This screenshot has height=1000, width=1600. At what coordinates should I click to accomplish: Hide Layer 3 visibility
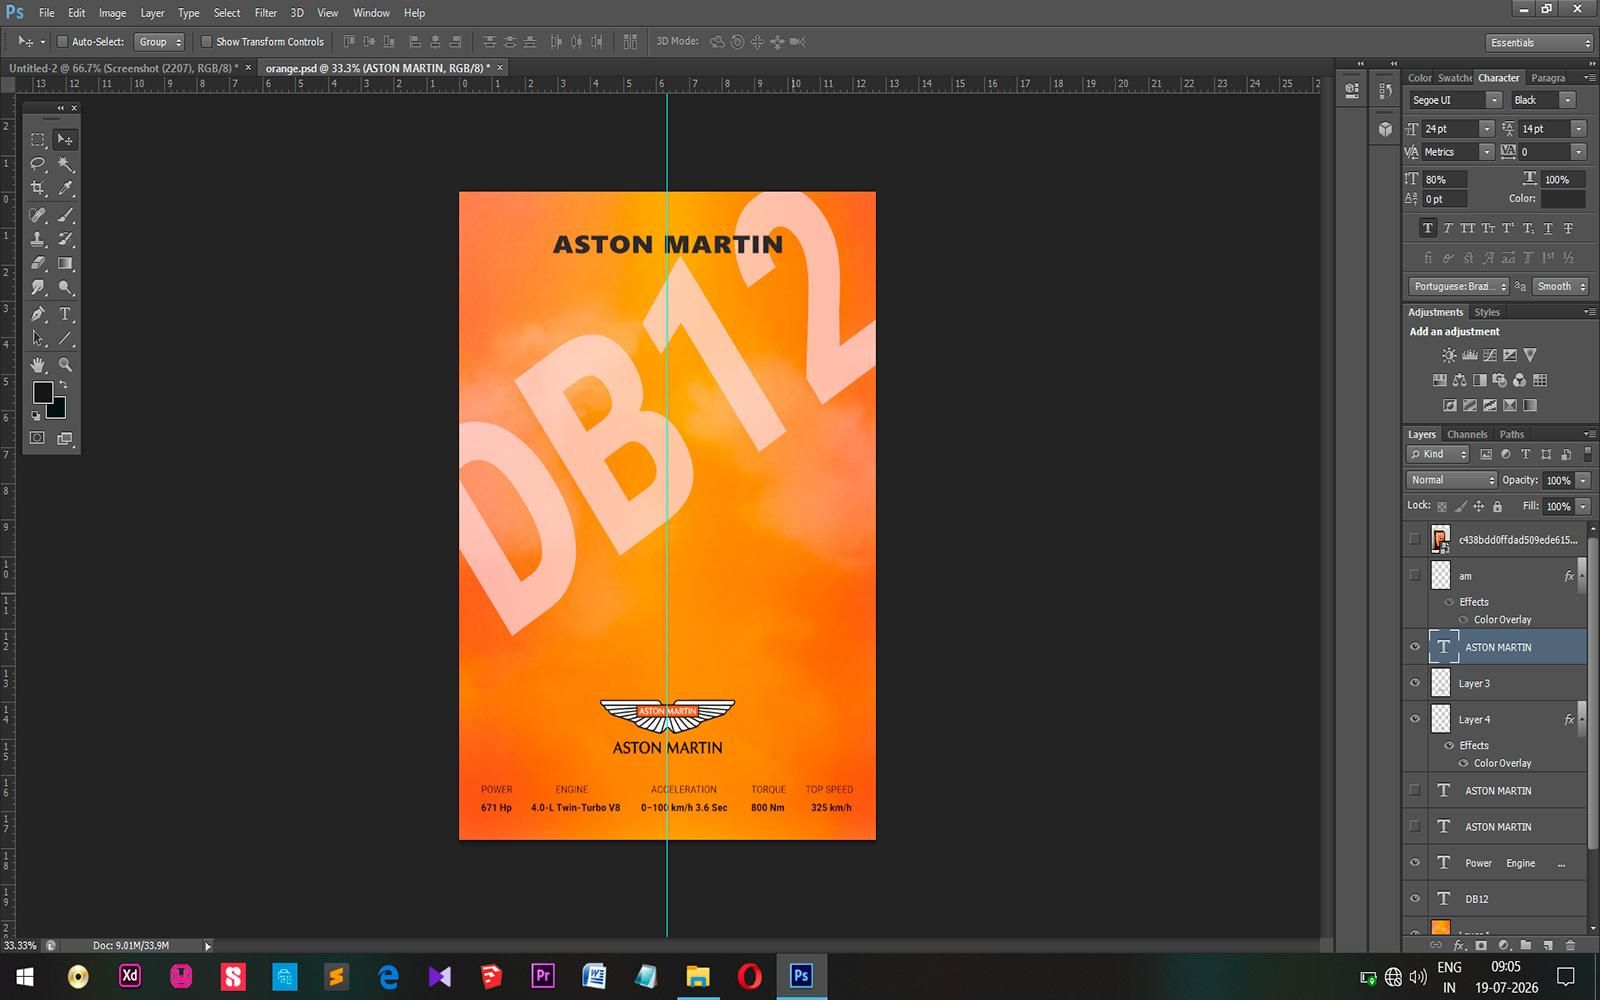pos(1414,683)
